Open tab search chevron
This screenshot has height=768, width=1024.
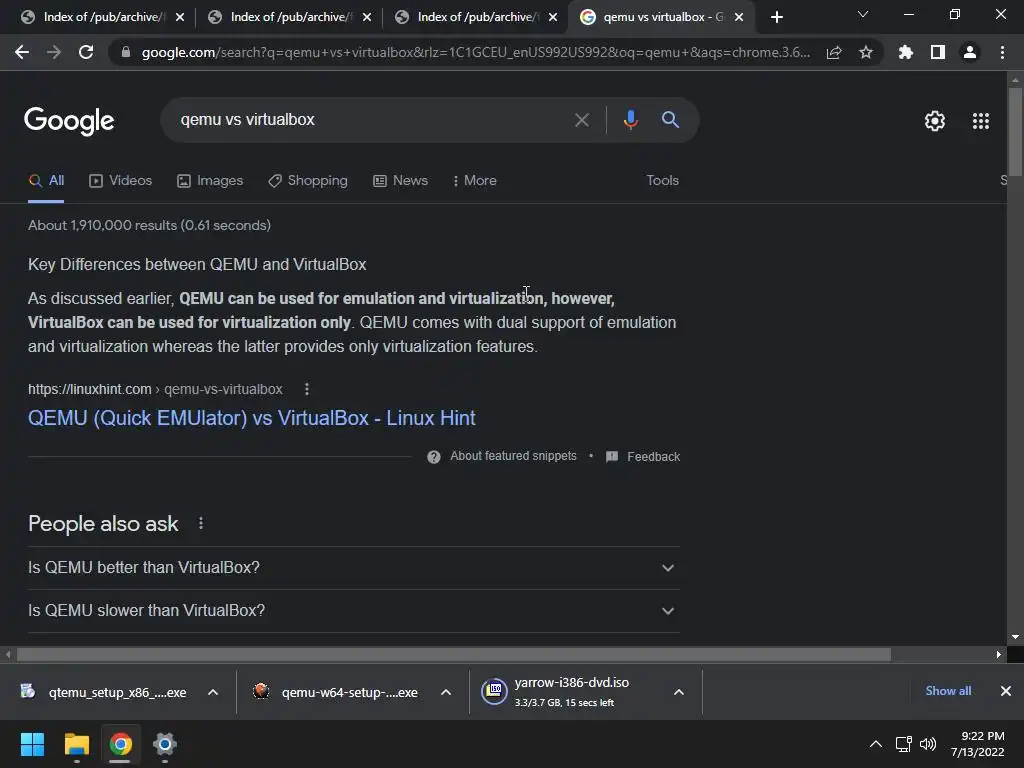[863, 14]
